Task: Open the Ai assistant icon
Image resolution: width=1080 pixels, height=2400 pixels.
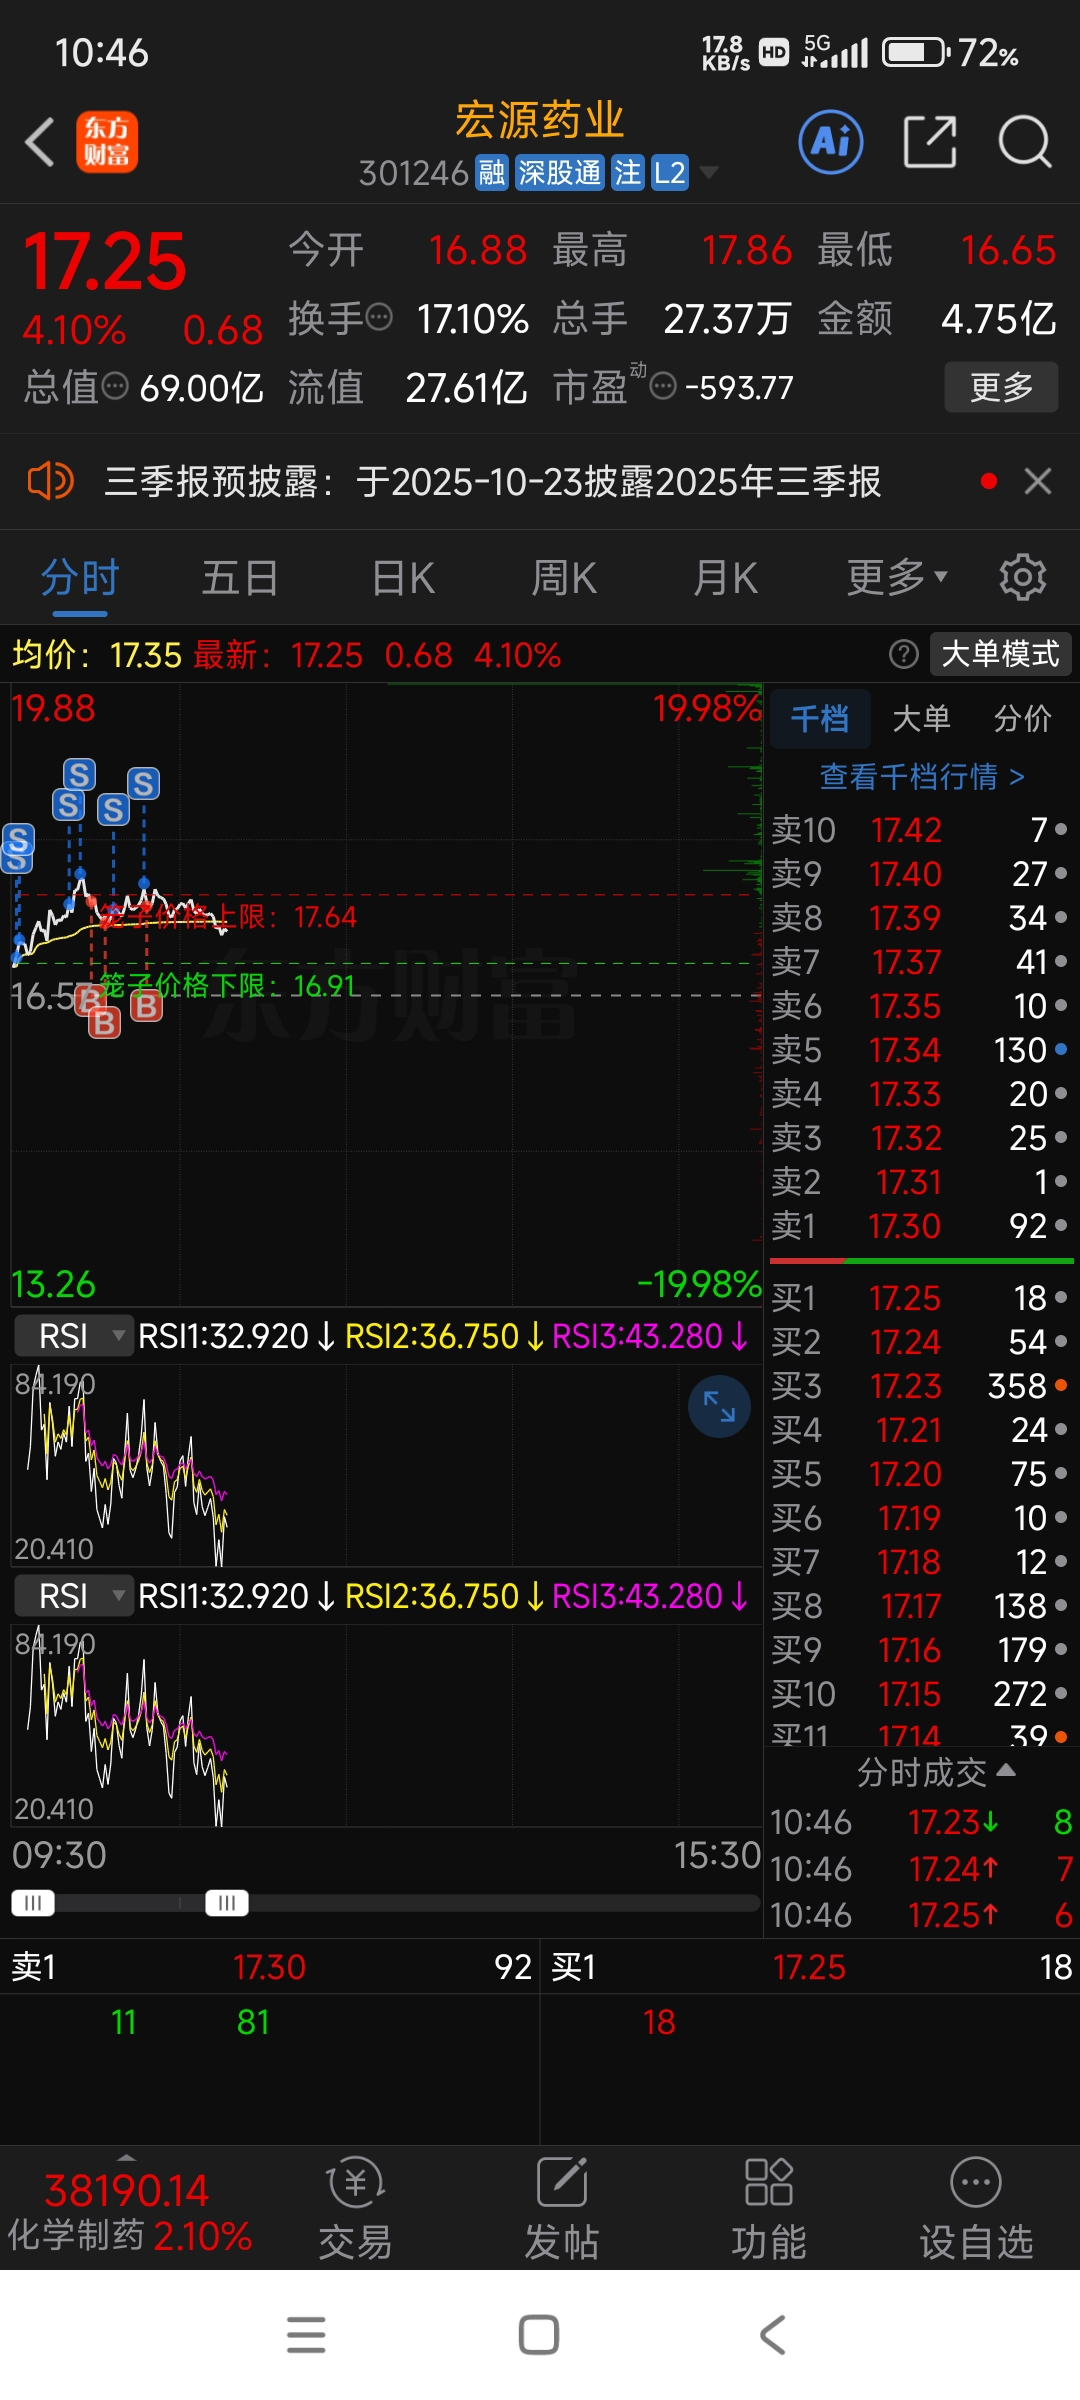Action: [831, 142]
